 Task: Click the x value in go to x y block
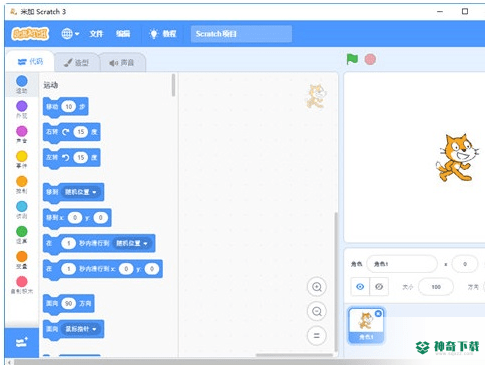(75, 218)
